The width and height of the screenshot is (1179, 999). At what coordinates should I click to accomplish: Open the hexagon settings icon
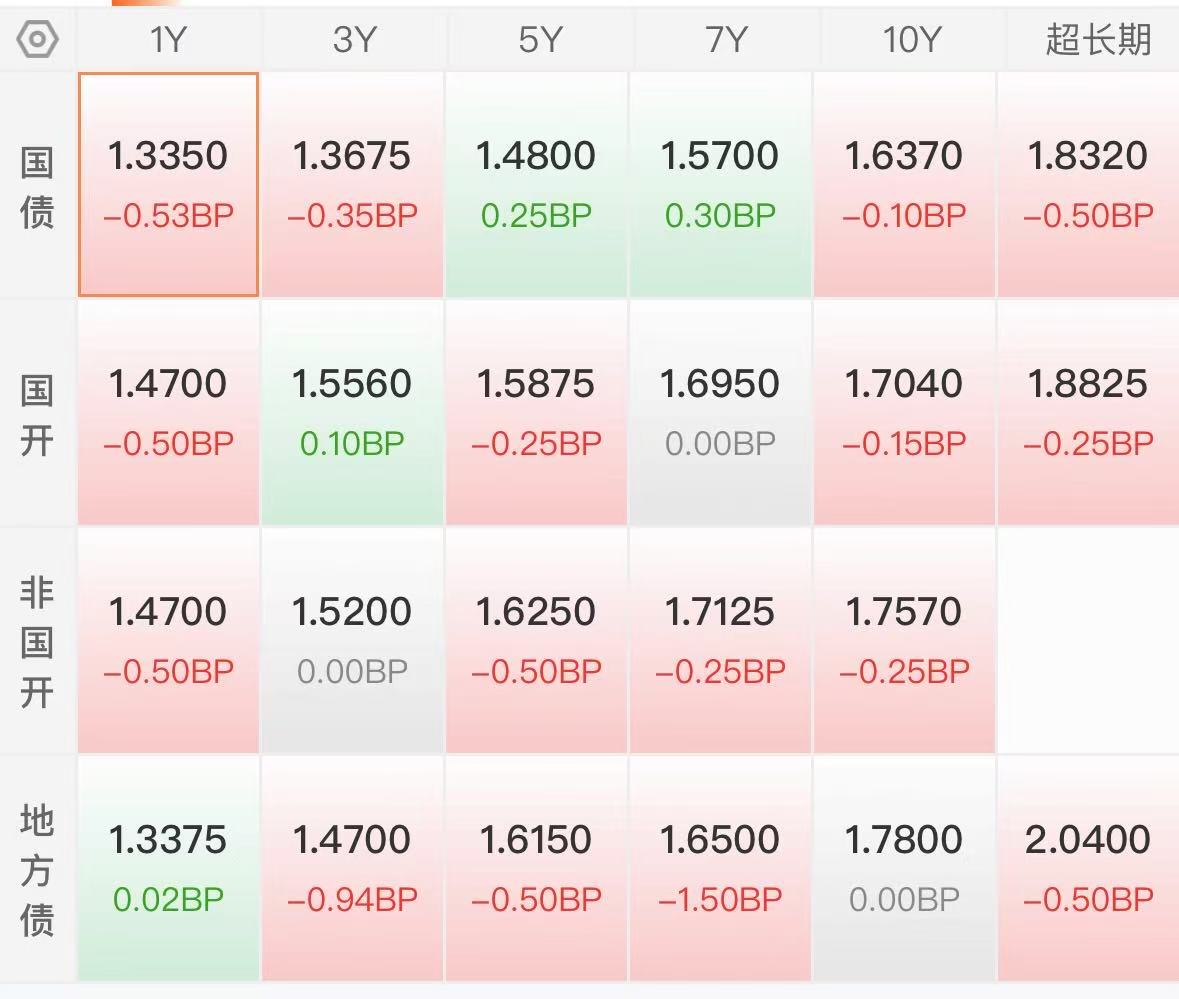click(x=38, y=39)
